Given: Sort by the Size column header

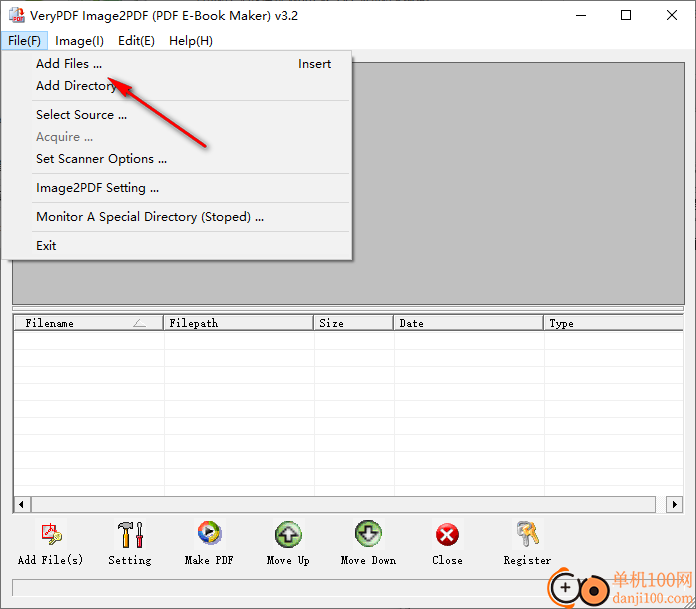Looking at the screenshot, I should [353, 323].
